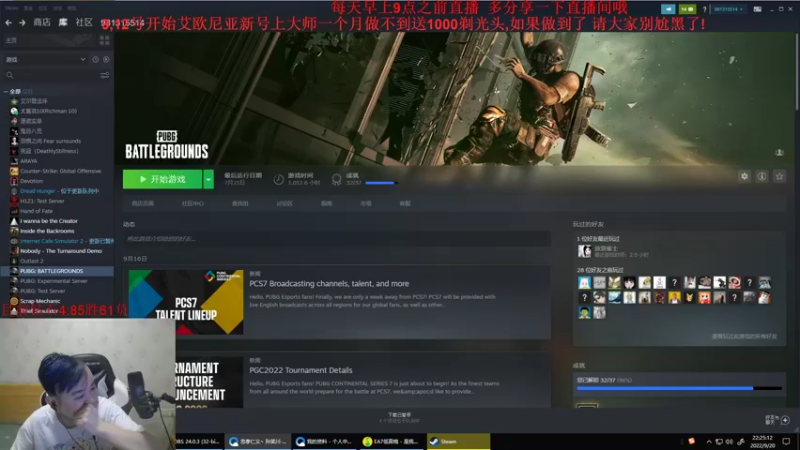
Task: Switch to Steam in Windows taskbar
Action: pyautogui.click(x=458, y=442)
